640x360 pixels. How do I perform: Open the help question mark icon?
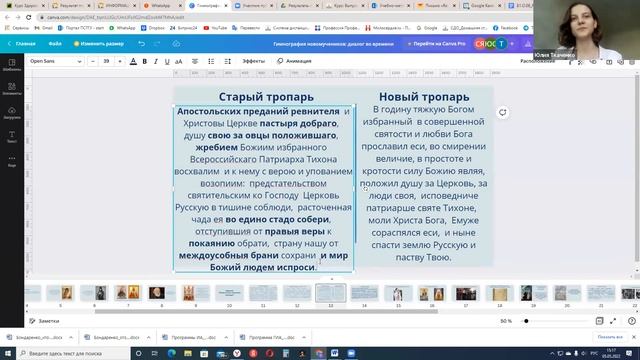pyautogui.click(x=632, y=321)
